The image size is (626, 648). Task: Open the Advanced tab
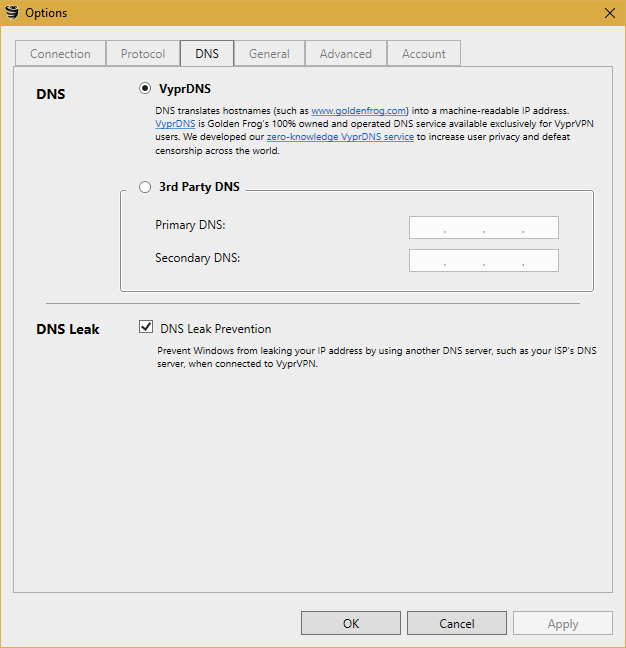(346, 53)
